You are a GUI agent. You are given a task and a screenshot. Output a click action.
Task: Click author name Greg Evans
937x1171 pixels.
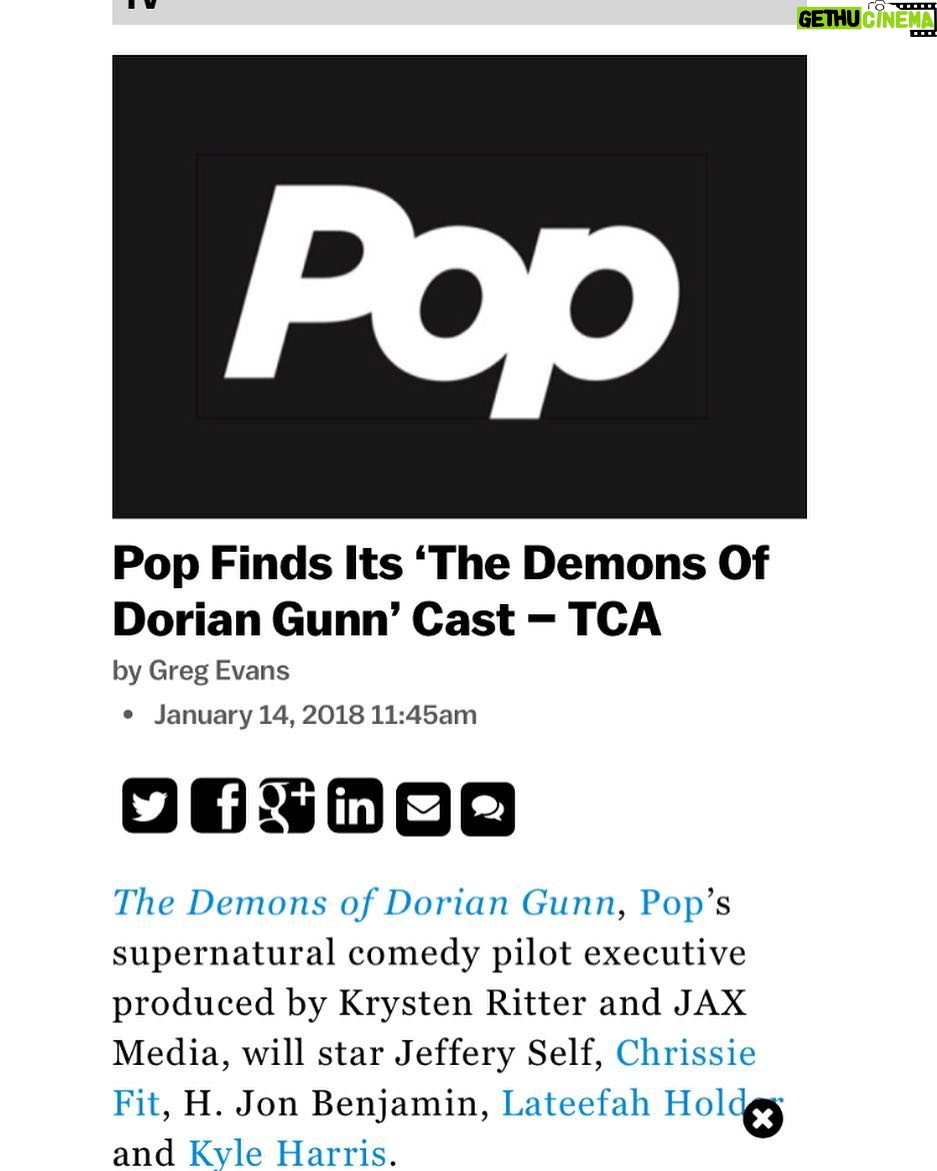click(219, 671)
